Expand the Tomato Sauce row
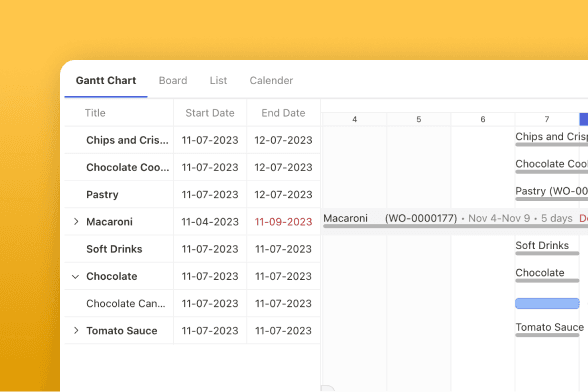 76,330
